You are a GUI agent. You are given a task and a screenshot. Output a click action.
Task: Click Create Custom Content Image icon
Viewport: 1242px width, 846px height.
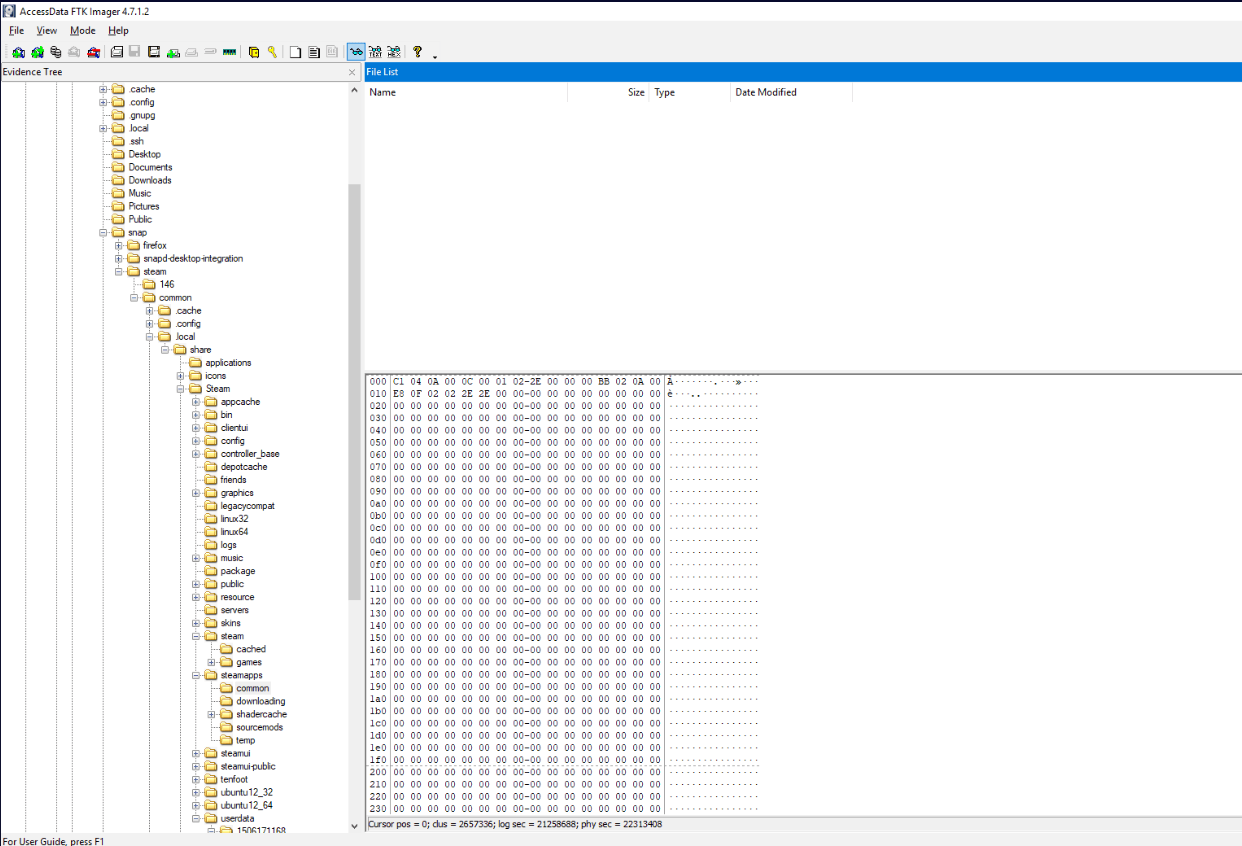click(x=192, y=52)
